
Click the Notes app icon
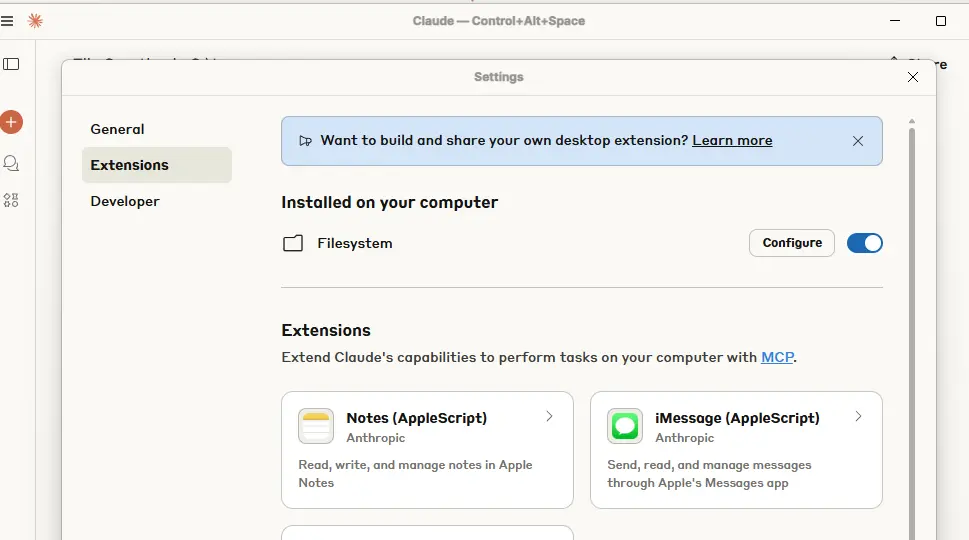click(316, 426)
